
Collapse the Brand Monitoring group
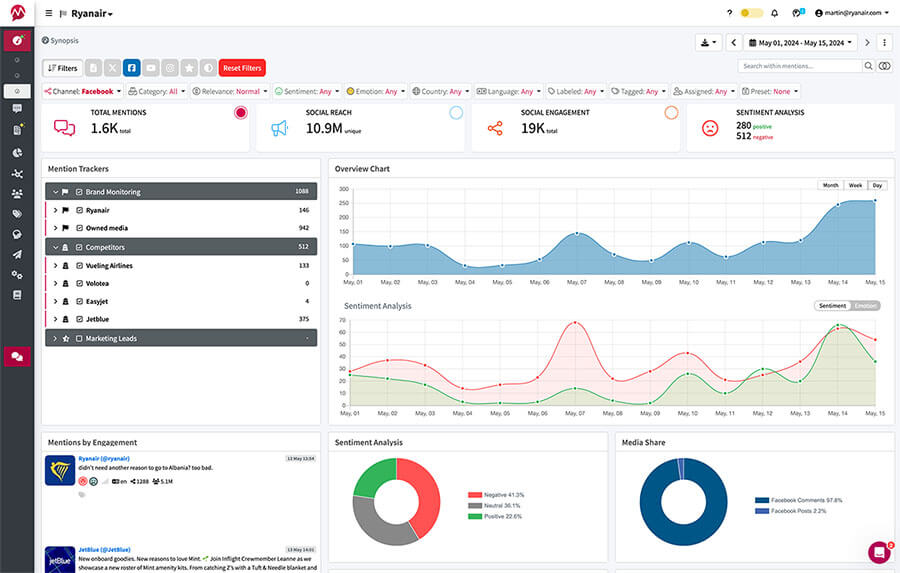55,192
